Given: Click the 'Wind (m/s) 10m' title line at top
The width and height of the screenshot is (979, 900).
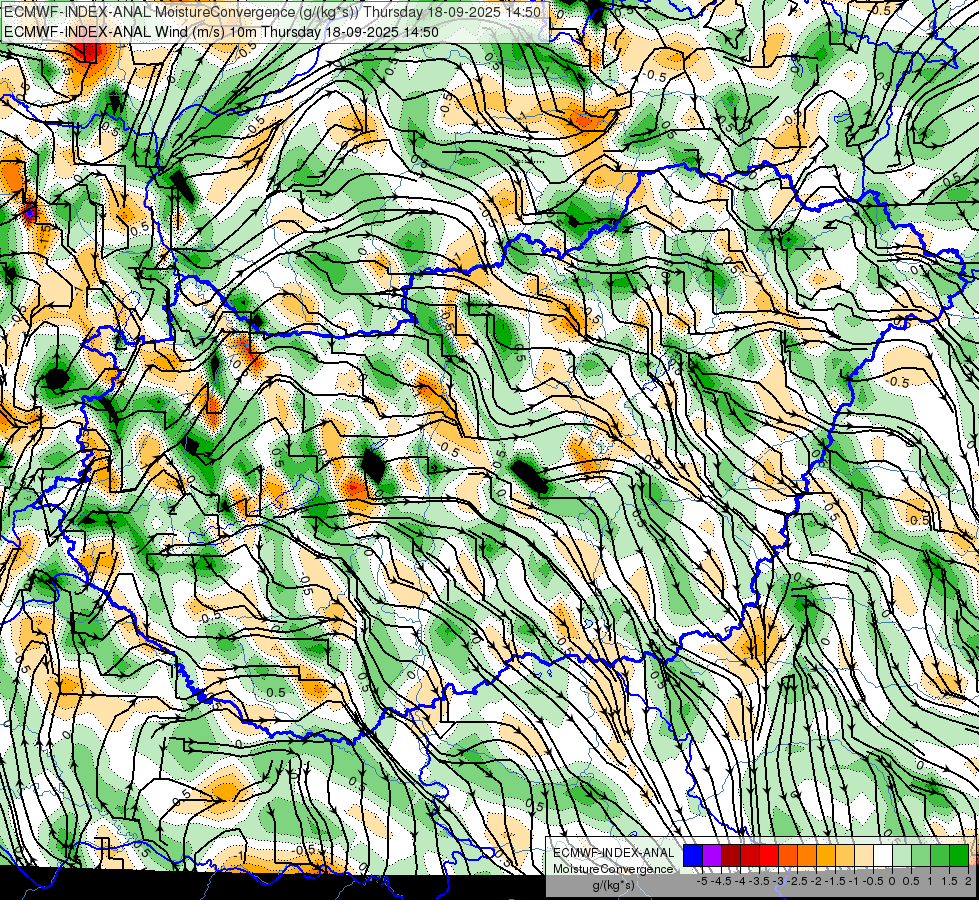Looking at the screenshot, I should (221, 32).
